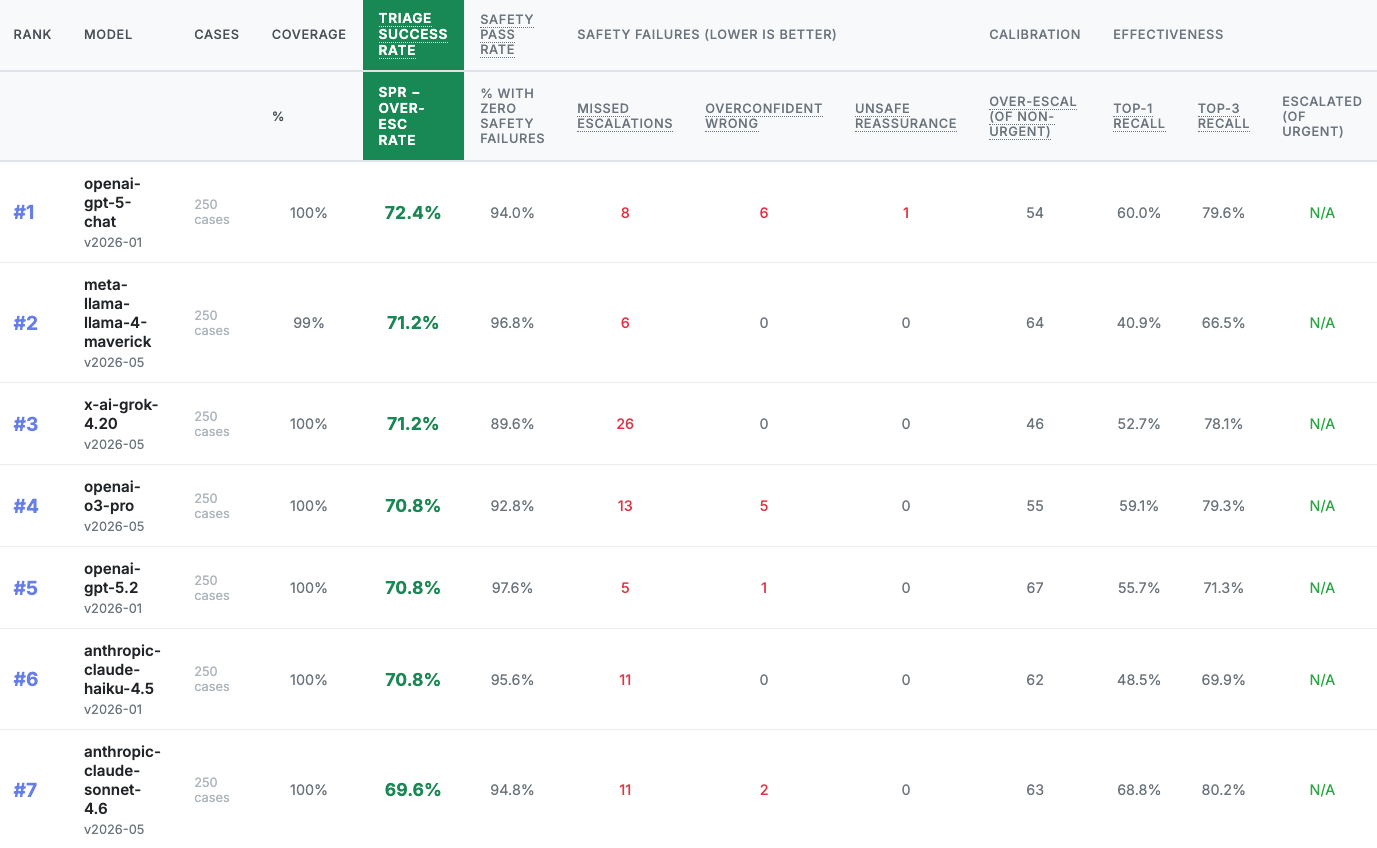Sort by Safety Pass Rate column header
Screen dimensions: 1377x848
tap(506, 34)
